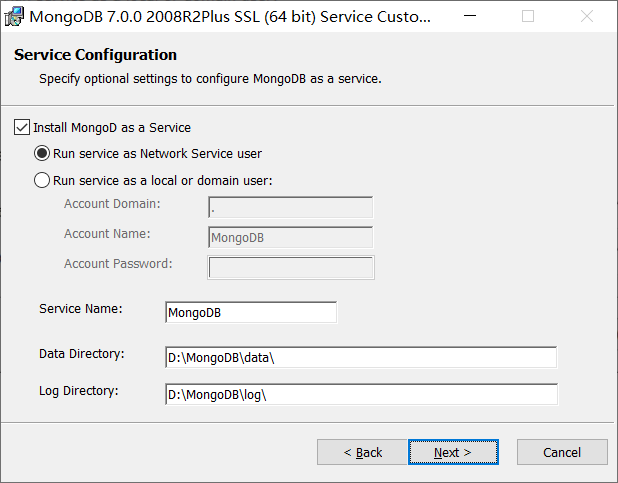Click the window title text MongoDB 7.0.0
Image resolution: width=618 pixels, height=483 pixels.
coord(230,17)
